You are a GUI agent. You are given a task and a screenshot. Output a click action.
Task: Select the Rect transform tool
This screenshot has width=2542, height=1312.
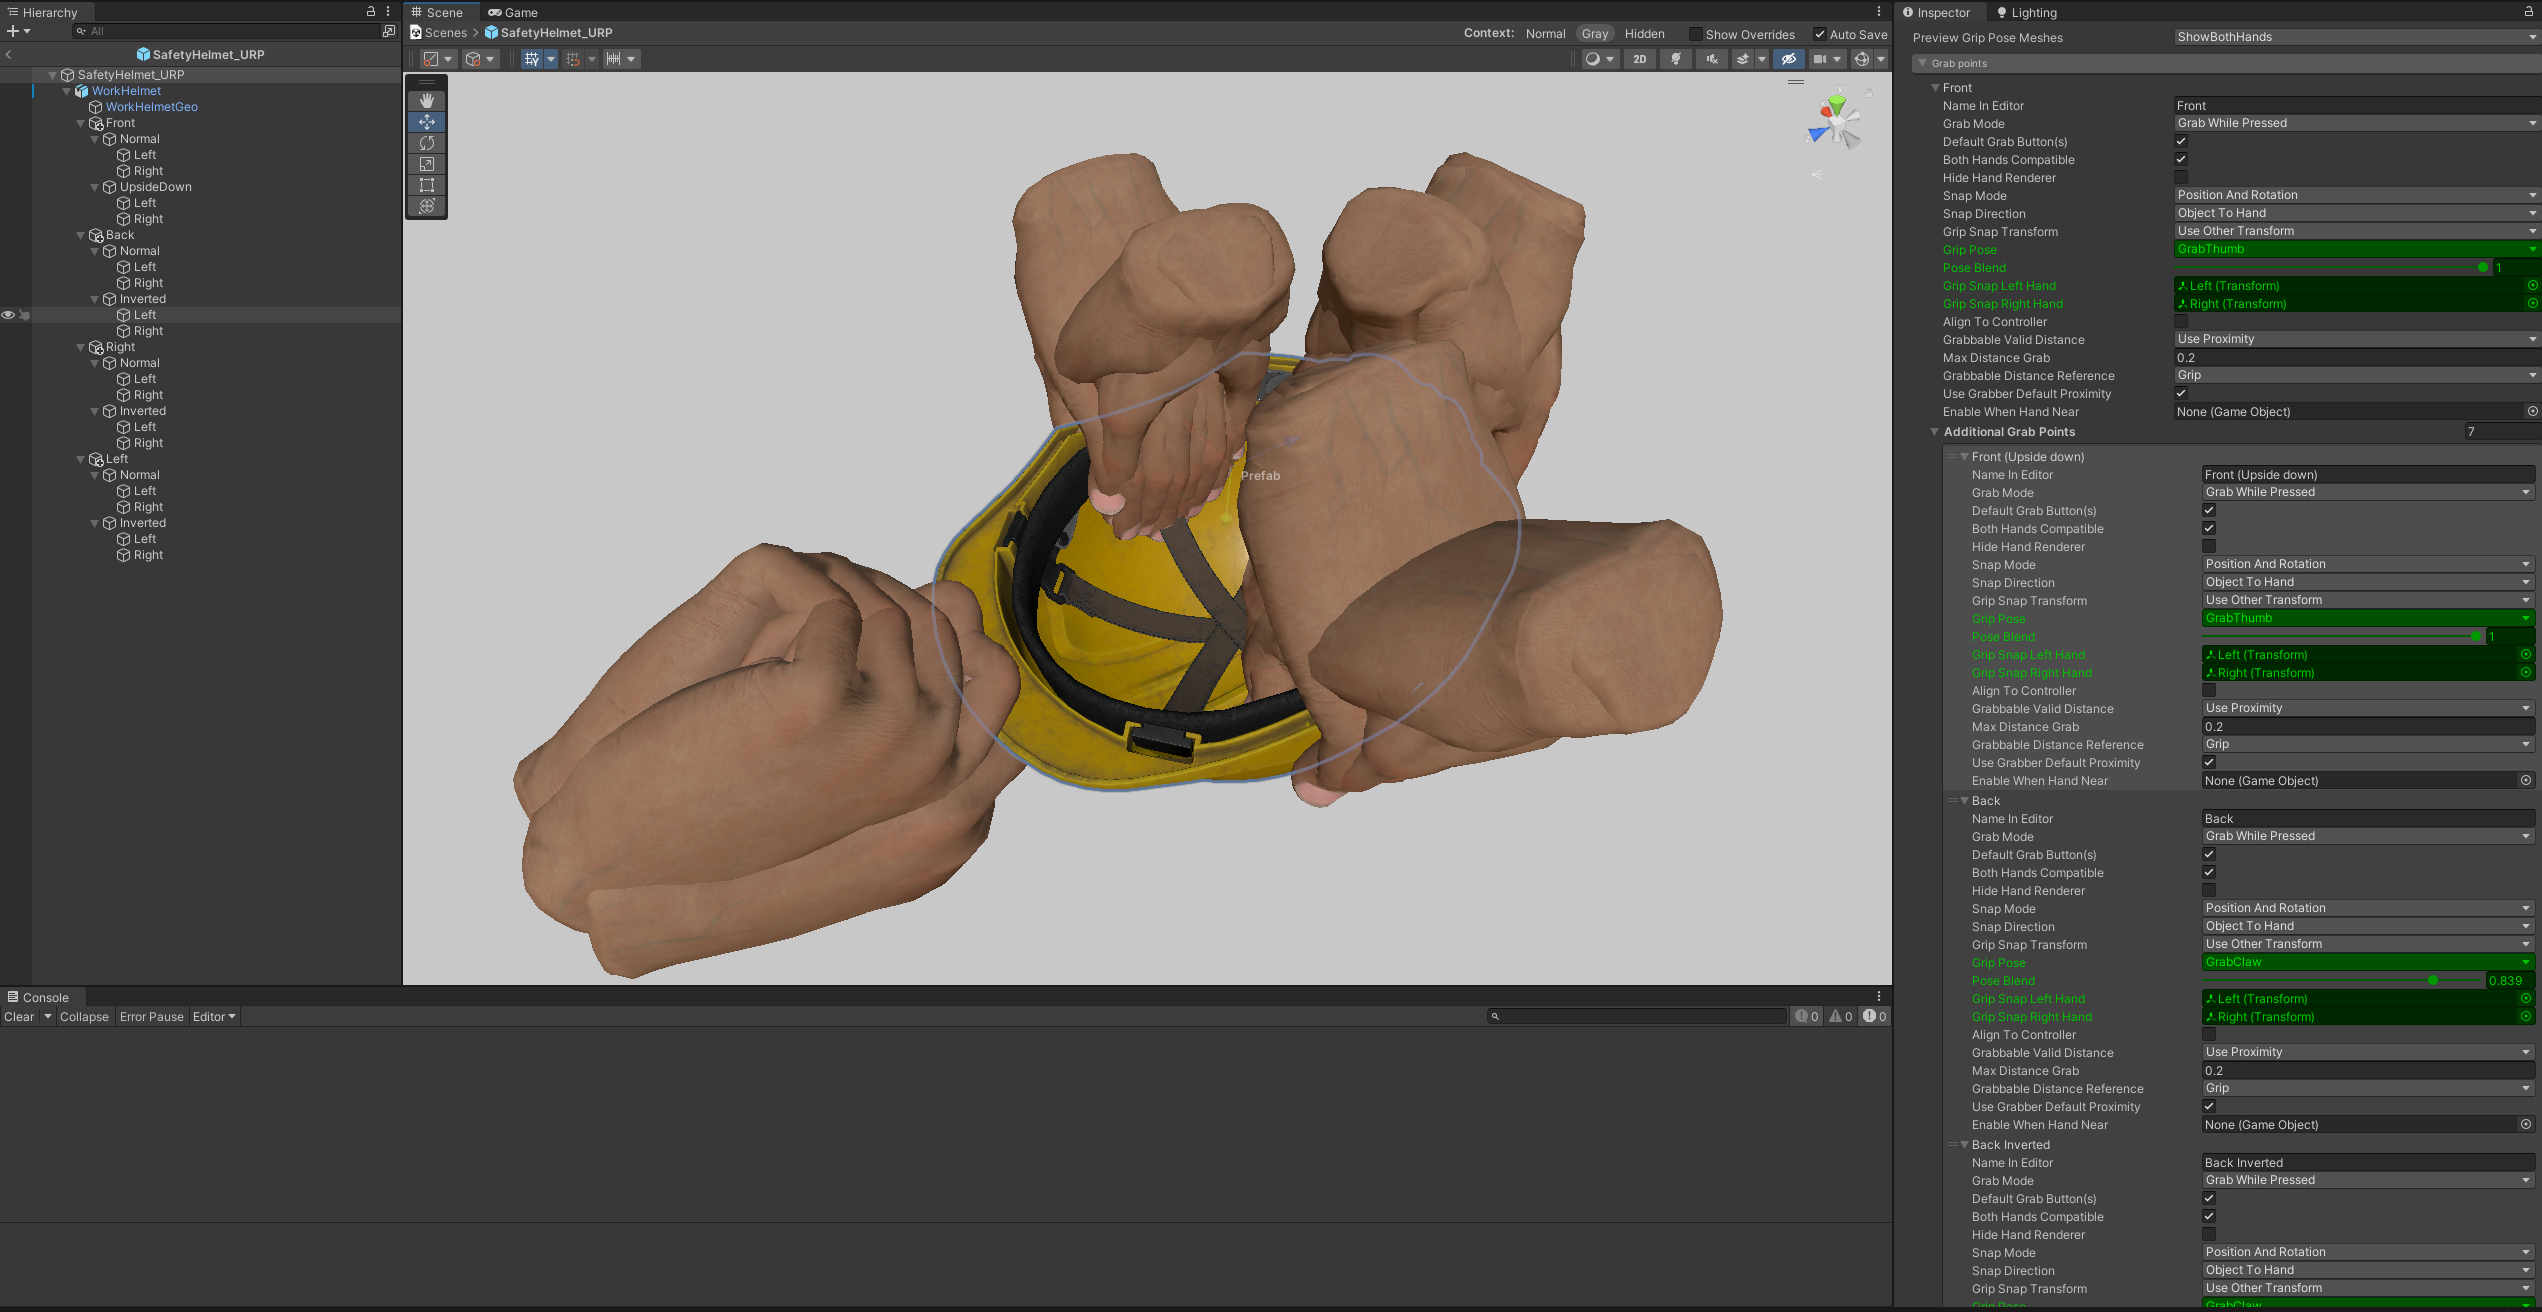[x=427, y=185]
